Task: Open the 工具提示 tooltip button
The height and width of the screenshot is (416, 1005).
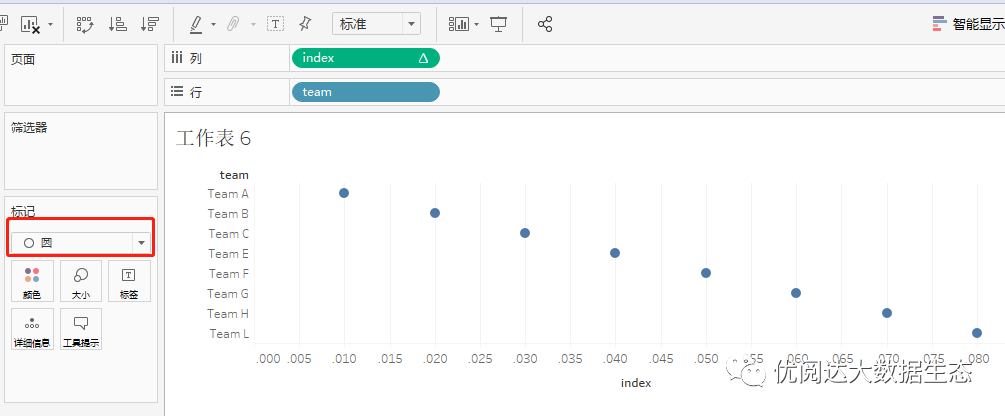Action: tap(81, 329)
